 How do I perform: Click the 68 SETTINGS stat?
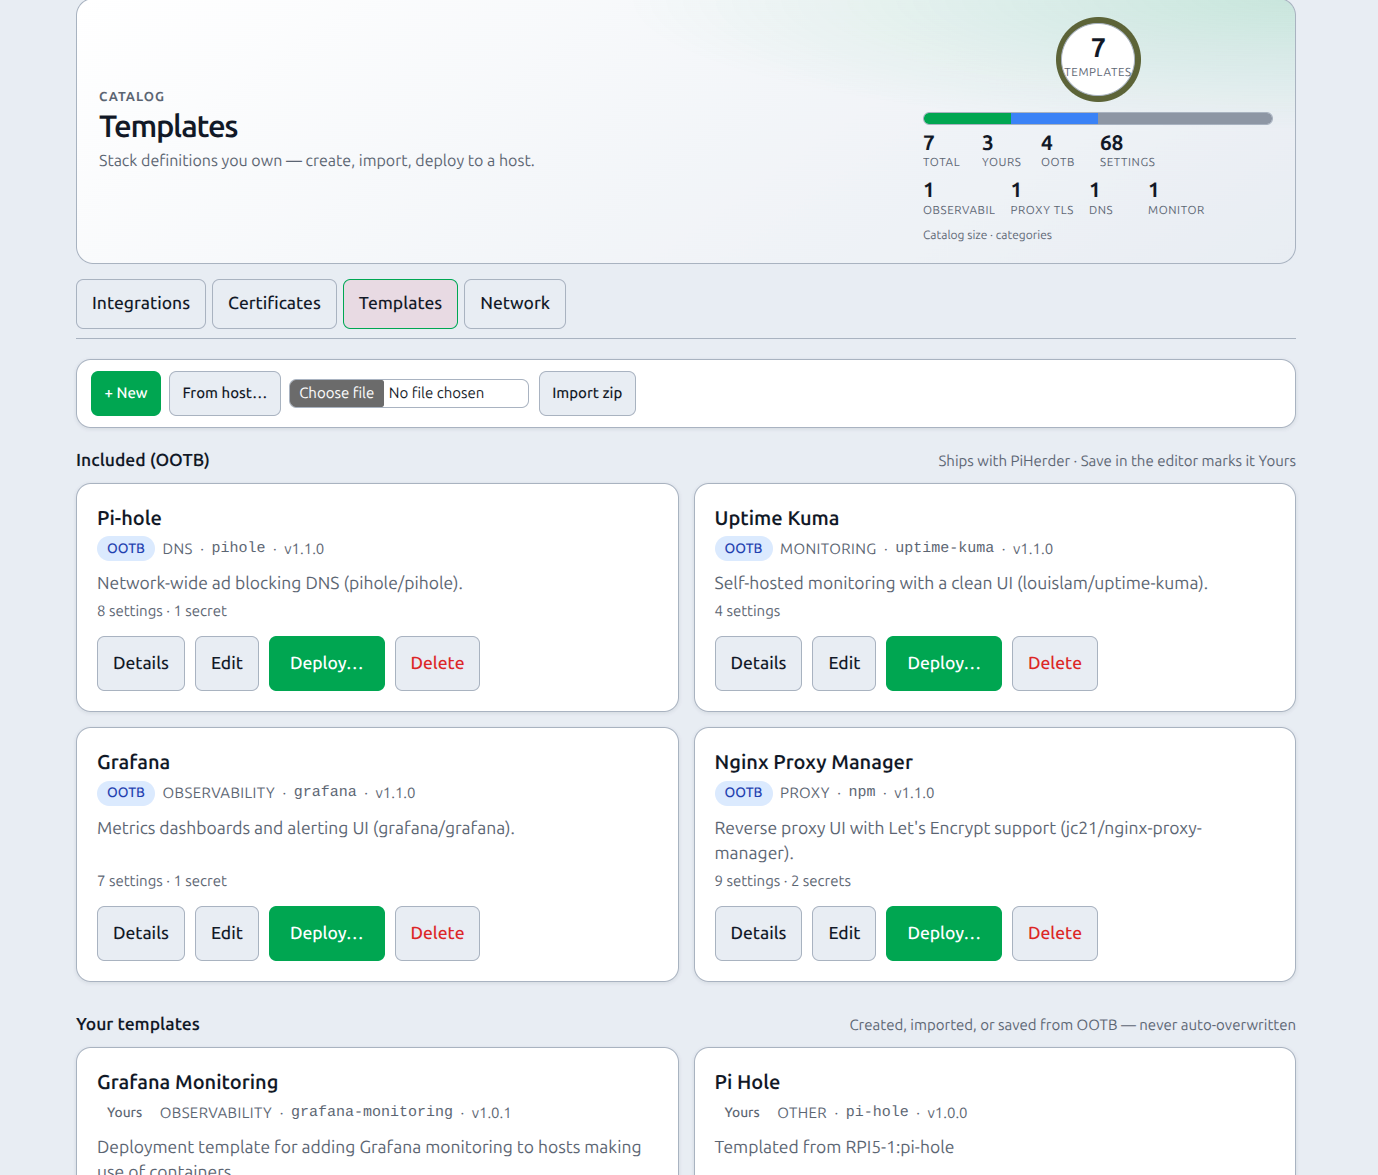pyautogui.click(x=1127, y=151)
